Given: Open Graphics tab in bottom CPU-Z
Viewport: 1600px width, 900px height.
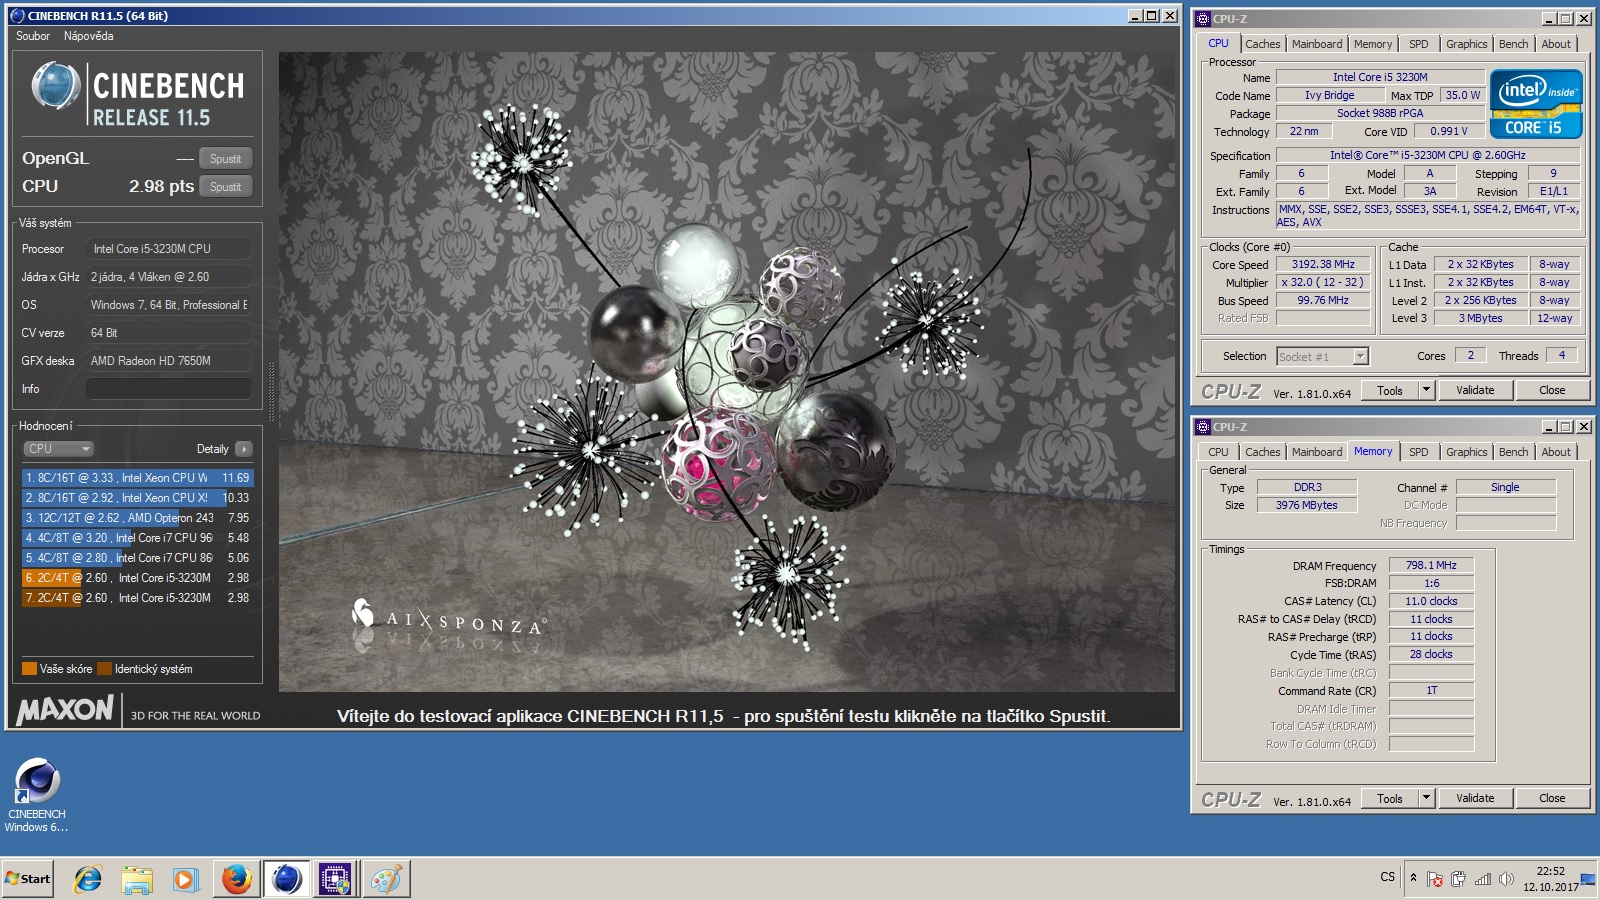Looking at the screenshot, I should [1467, 452].
